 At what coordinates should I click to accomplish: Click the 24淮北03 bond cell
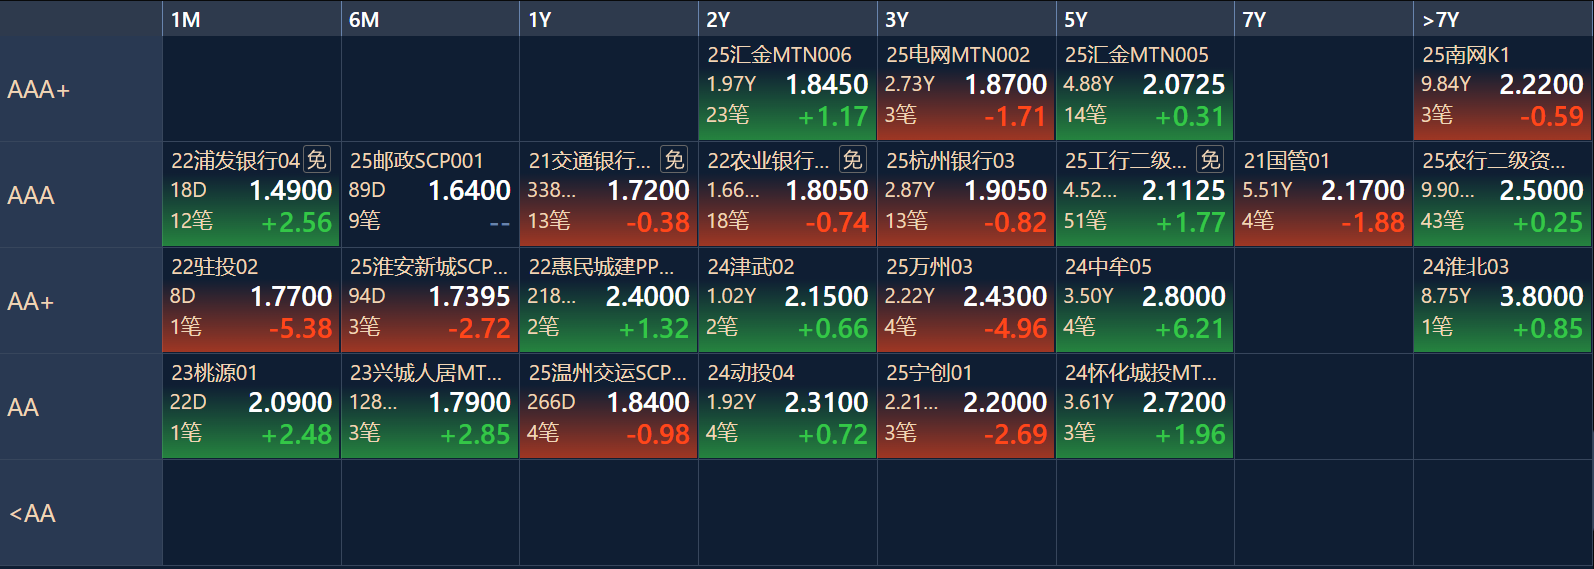[1502, 301]
